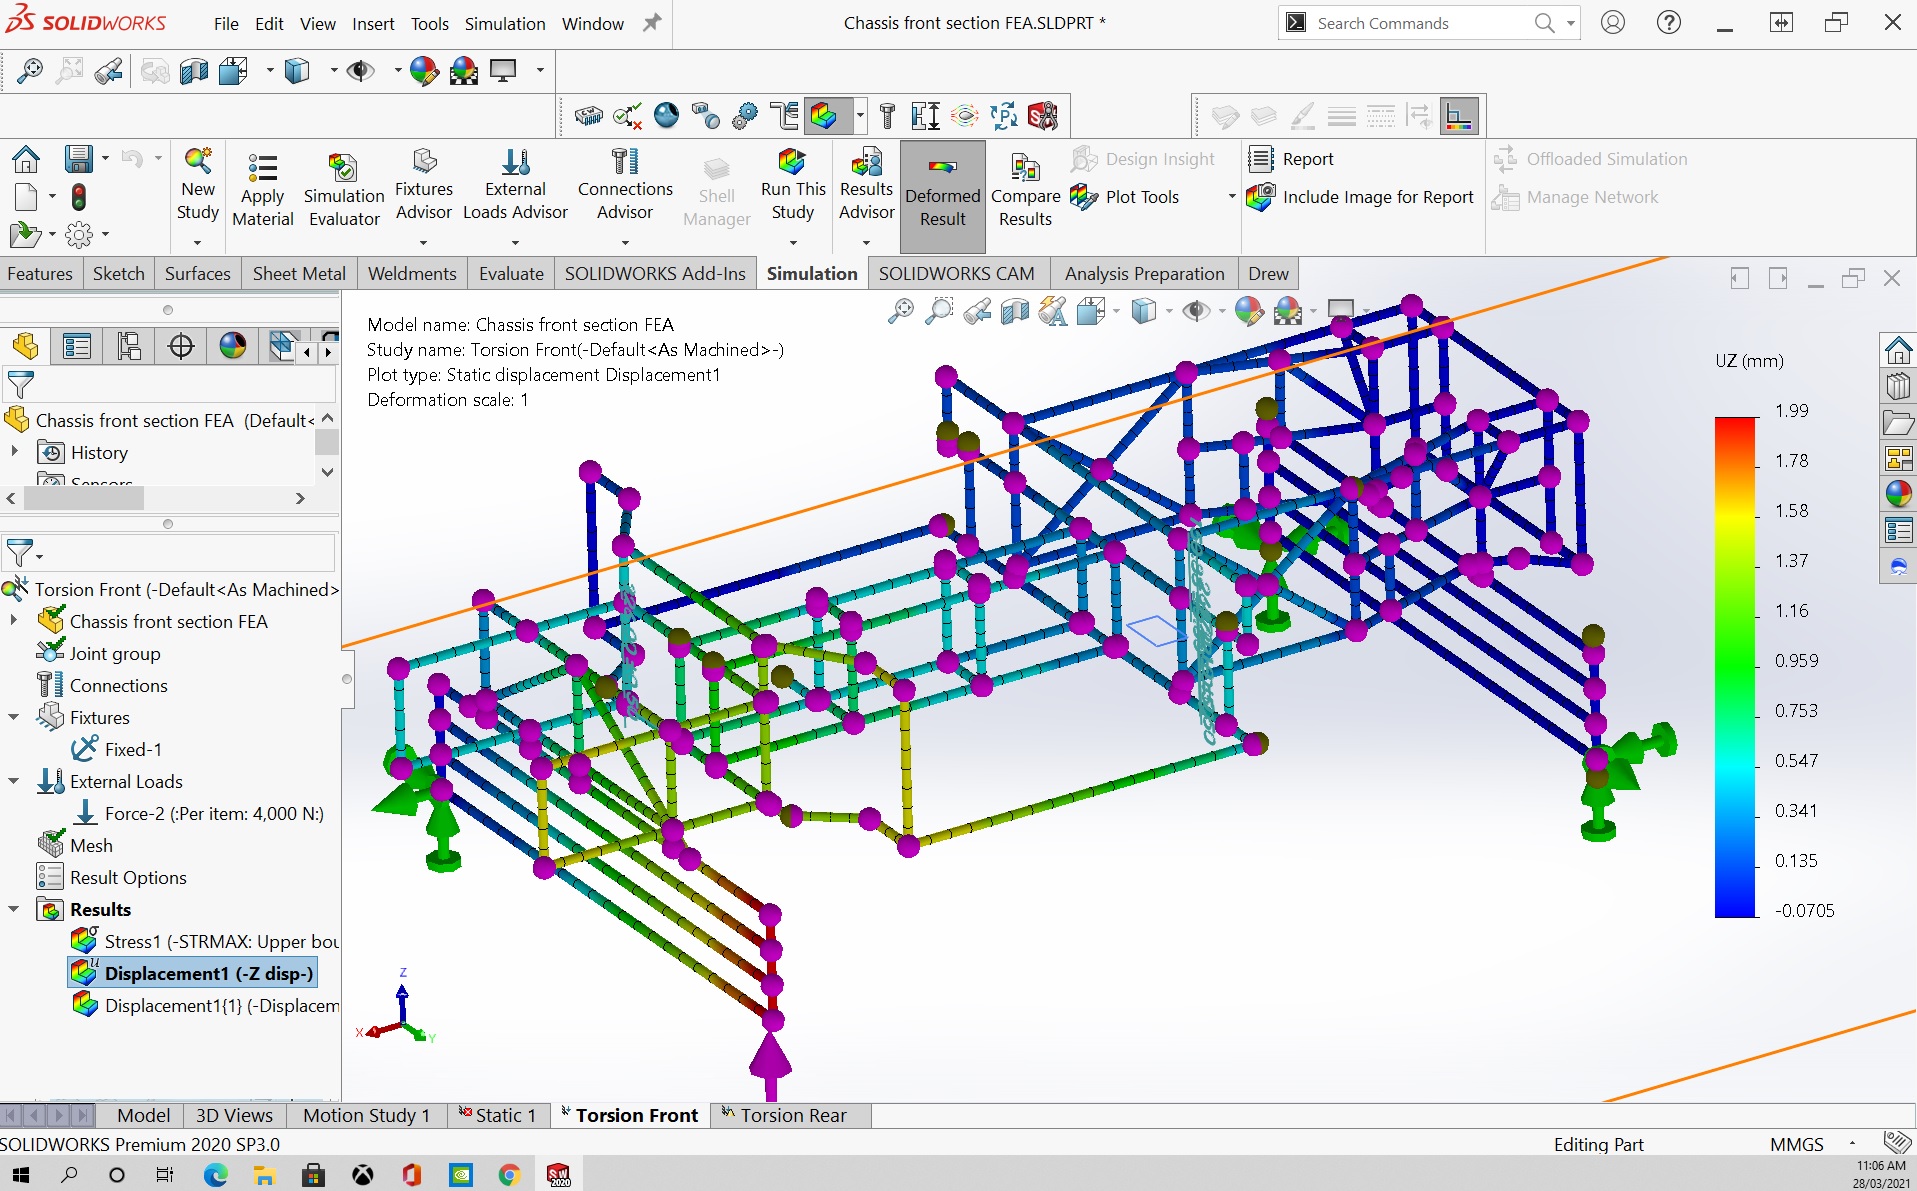Select Stress1 result plot
Image resolution: width=1917 pixels, height=1191 pixels.
pyautogui.click(x=205, y=941)
